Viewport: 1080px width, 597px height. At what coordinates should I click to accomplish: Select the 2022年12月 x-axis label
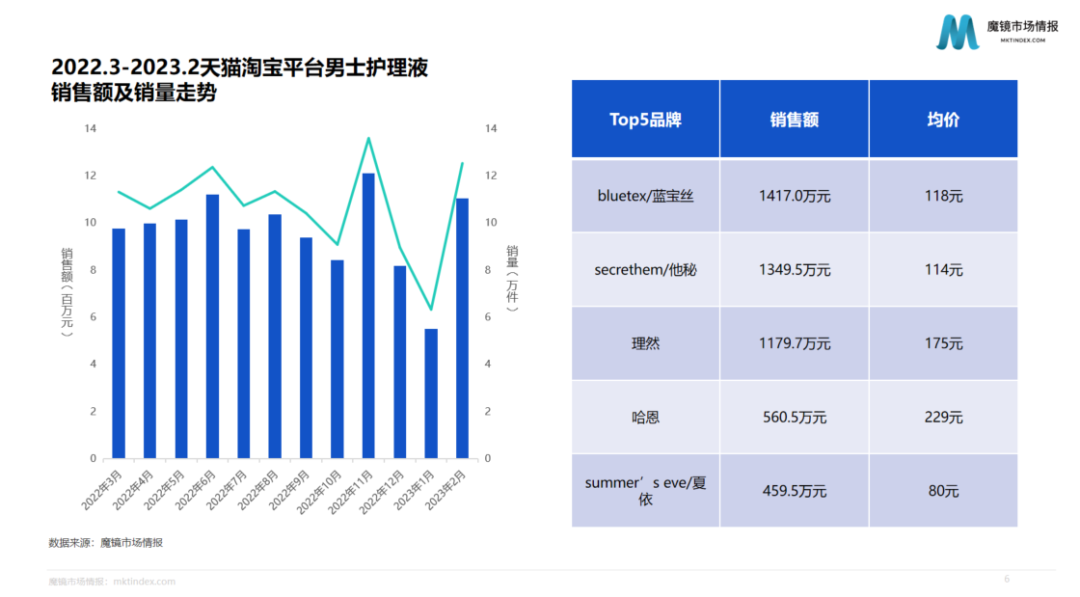pos(382,492)
